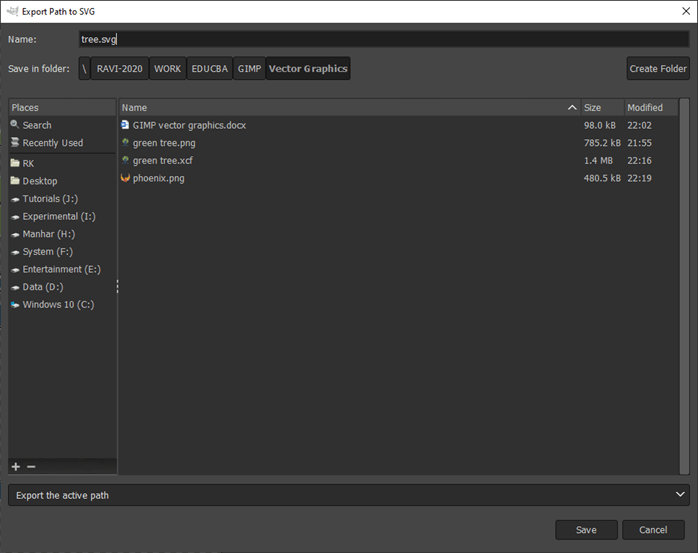Select Recently Used in Places
Viewport: 698px width, 553px height.
tap(53, 143)
